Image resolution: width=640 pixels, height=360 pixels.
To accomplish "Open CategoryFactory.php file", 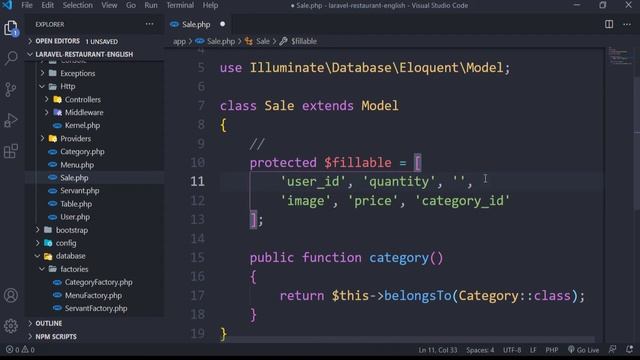I will click(98, 282).
